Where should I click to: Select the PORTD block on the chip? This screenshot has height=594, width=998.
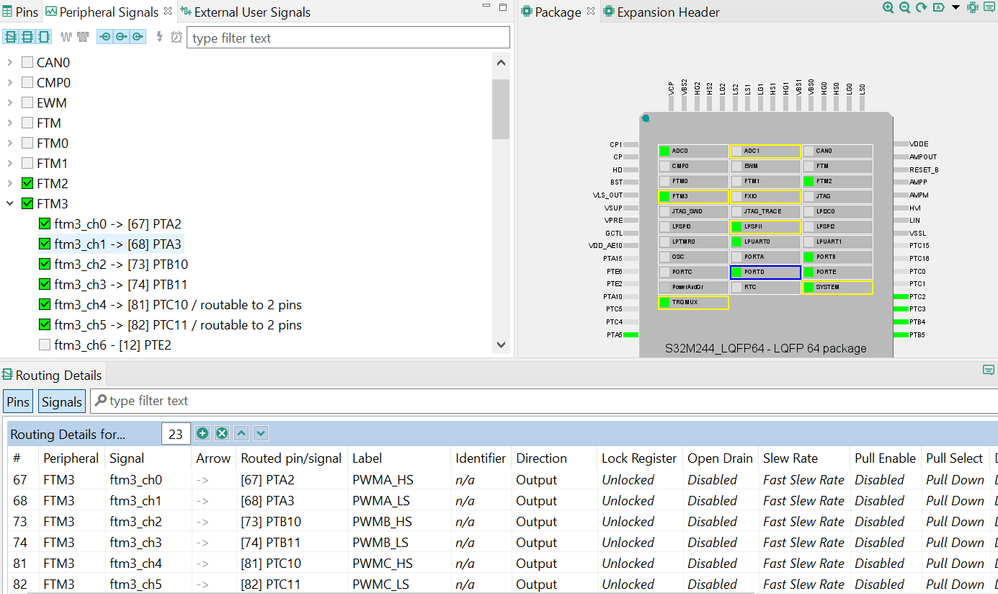[765, 272]
